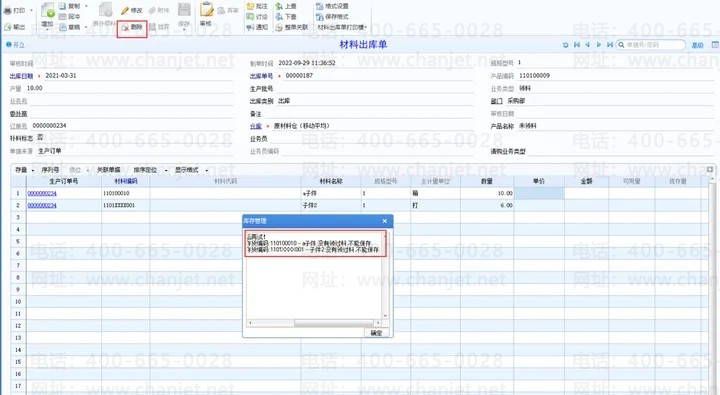Select the 排序定位 menu item
The image size is (720, 395).
tap(145, 170)
